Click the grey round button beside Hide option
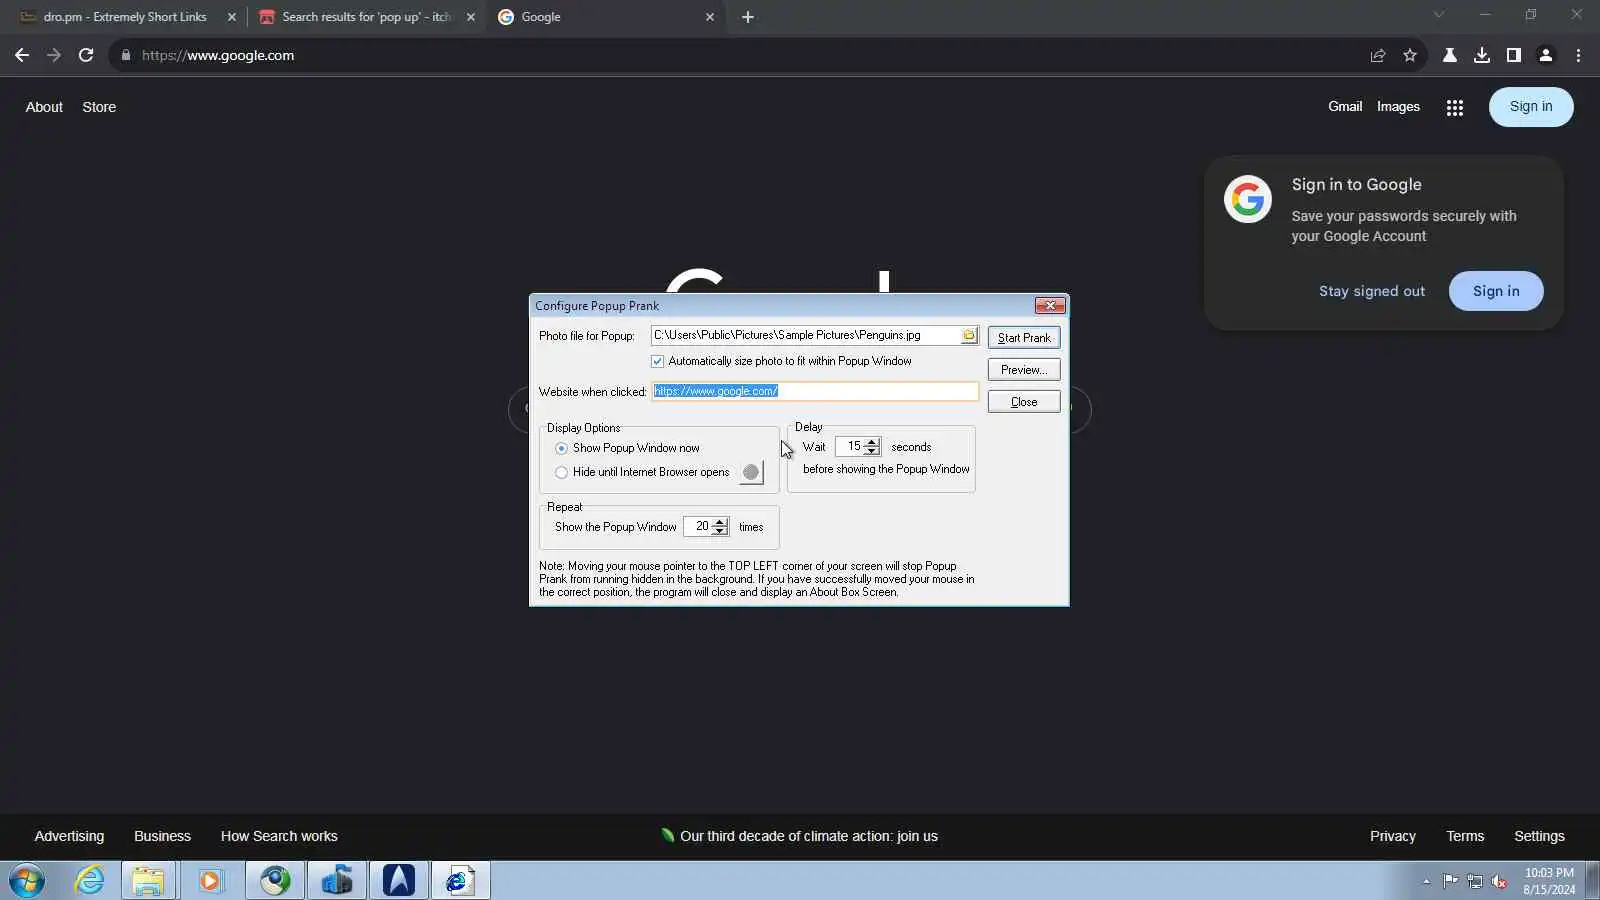The width and height of the screenshot is (1600, 900). point(751,472)
